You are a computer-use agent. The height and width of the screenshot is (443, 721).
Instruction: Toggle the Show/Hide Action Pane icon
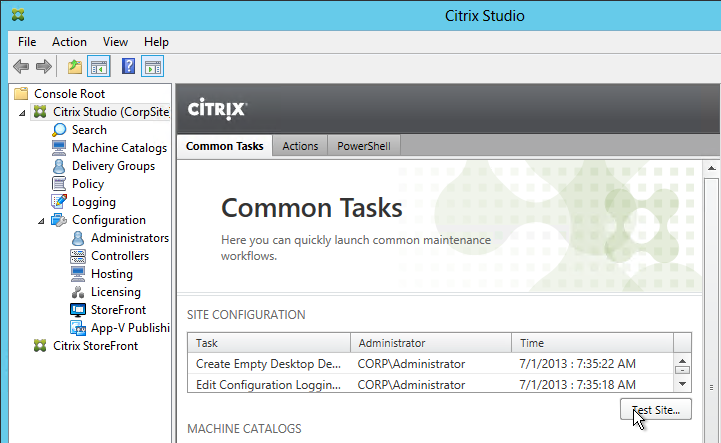(x=153, y=67)
